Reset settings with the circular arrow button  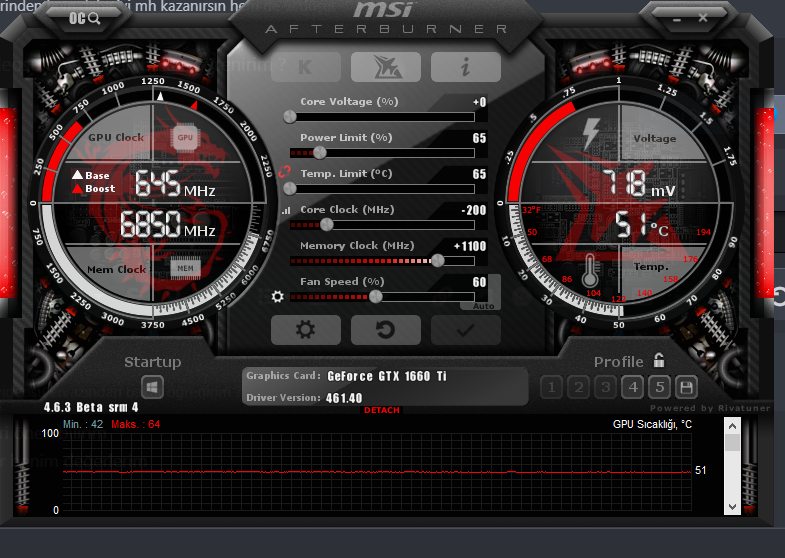coord(385,330)
